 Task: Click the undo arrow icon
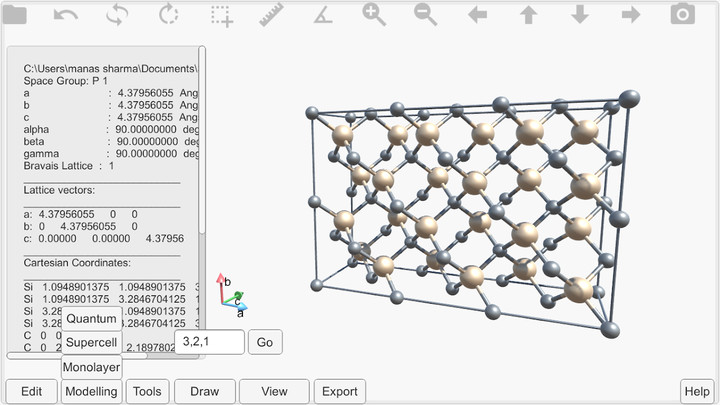coord(66,15)
